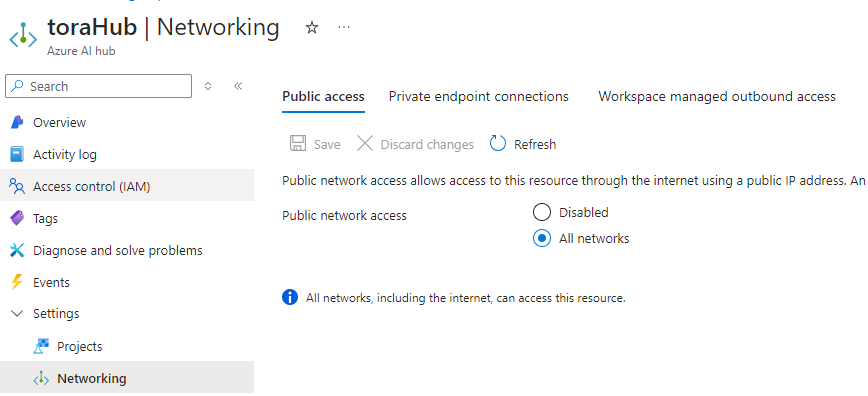
Task: Click the expand/collapse arrows beside search
Action: pos(208,86)
